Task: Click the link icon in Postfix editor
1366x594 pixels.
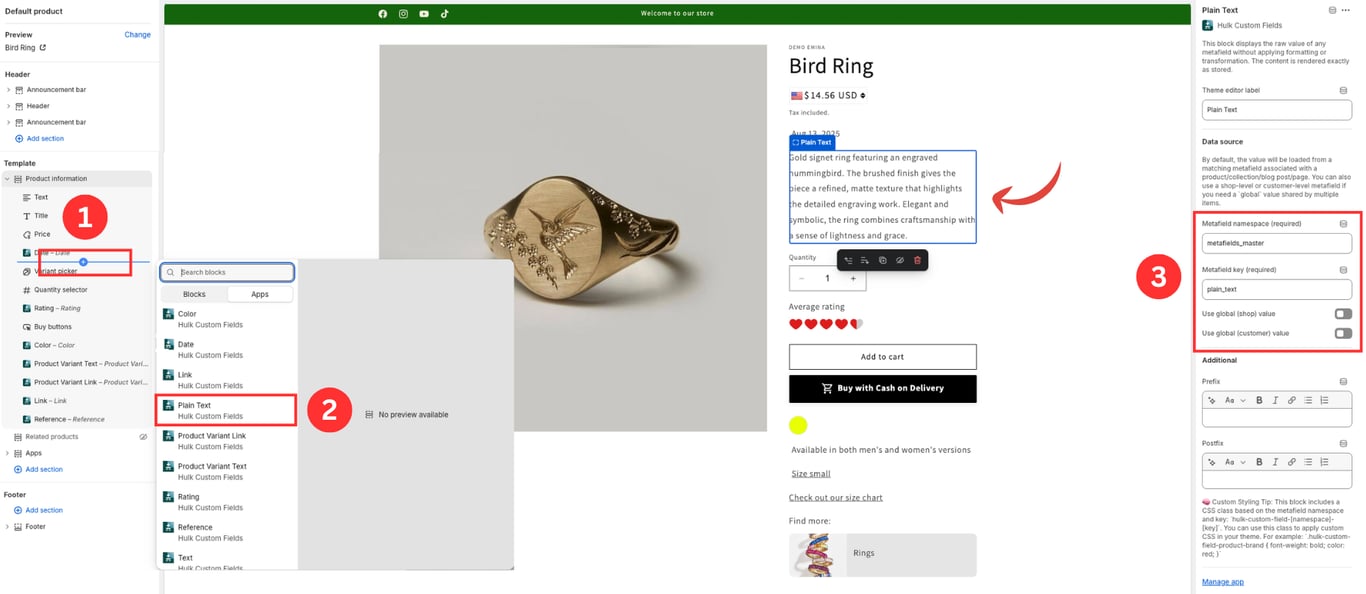Action: [1291, 462]
